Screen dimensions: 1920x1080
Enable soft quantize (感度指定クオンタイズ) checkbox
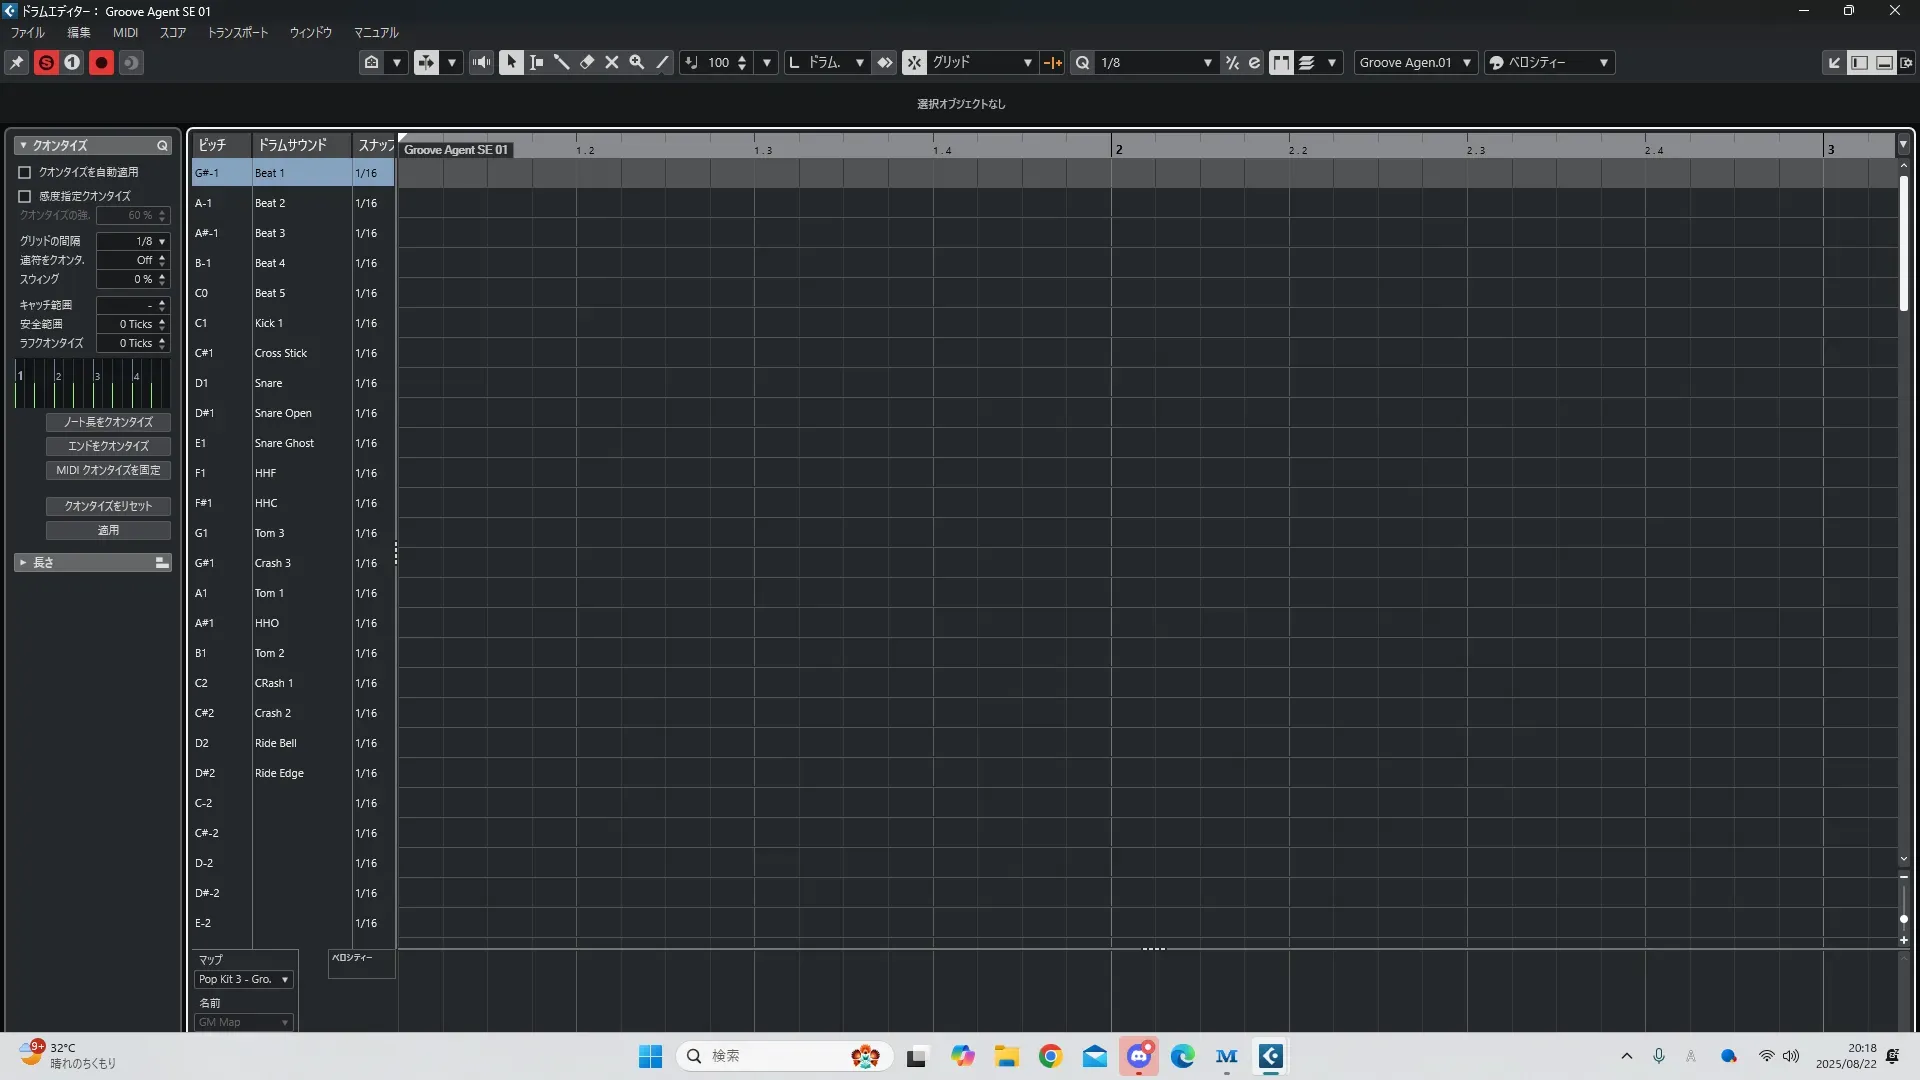[25, 196]
